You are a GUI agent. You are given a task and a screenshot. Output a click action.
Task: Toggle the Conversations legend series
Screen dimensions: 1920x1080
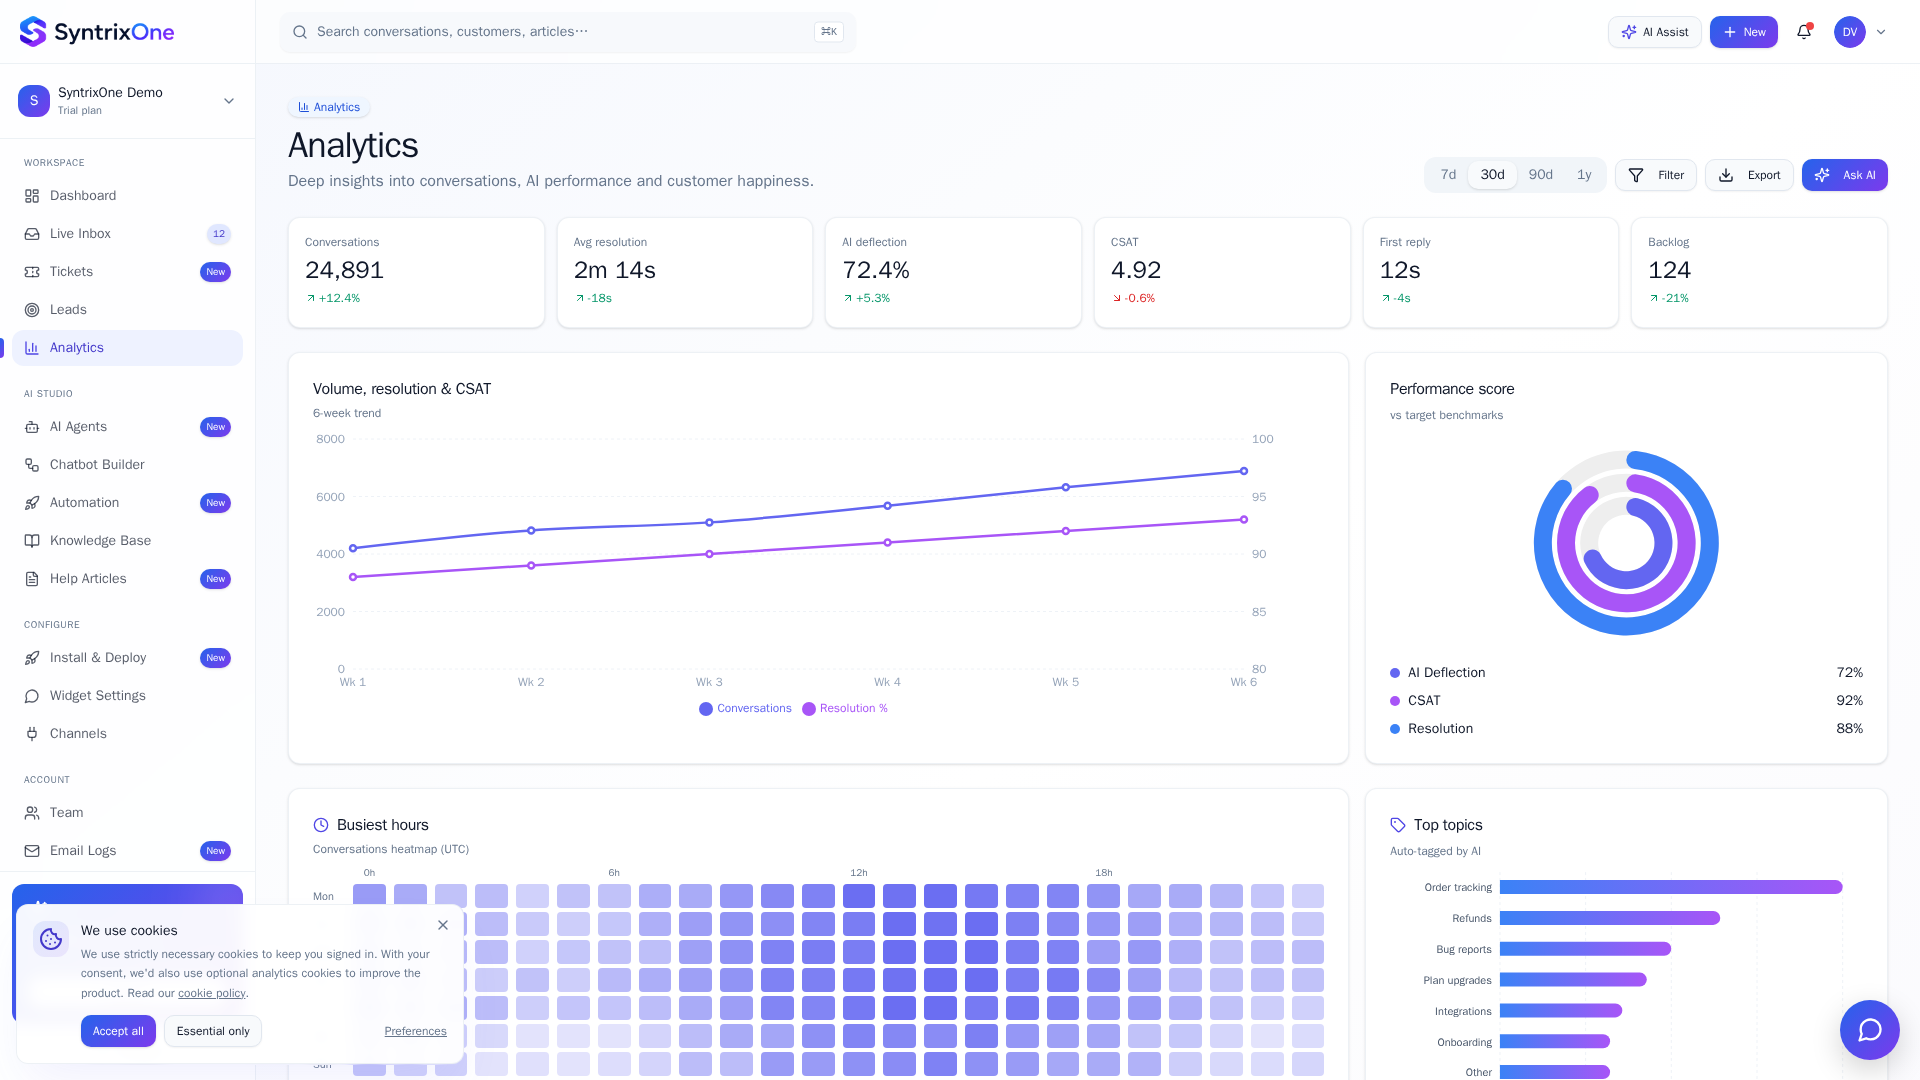point(745,709)
